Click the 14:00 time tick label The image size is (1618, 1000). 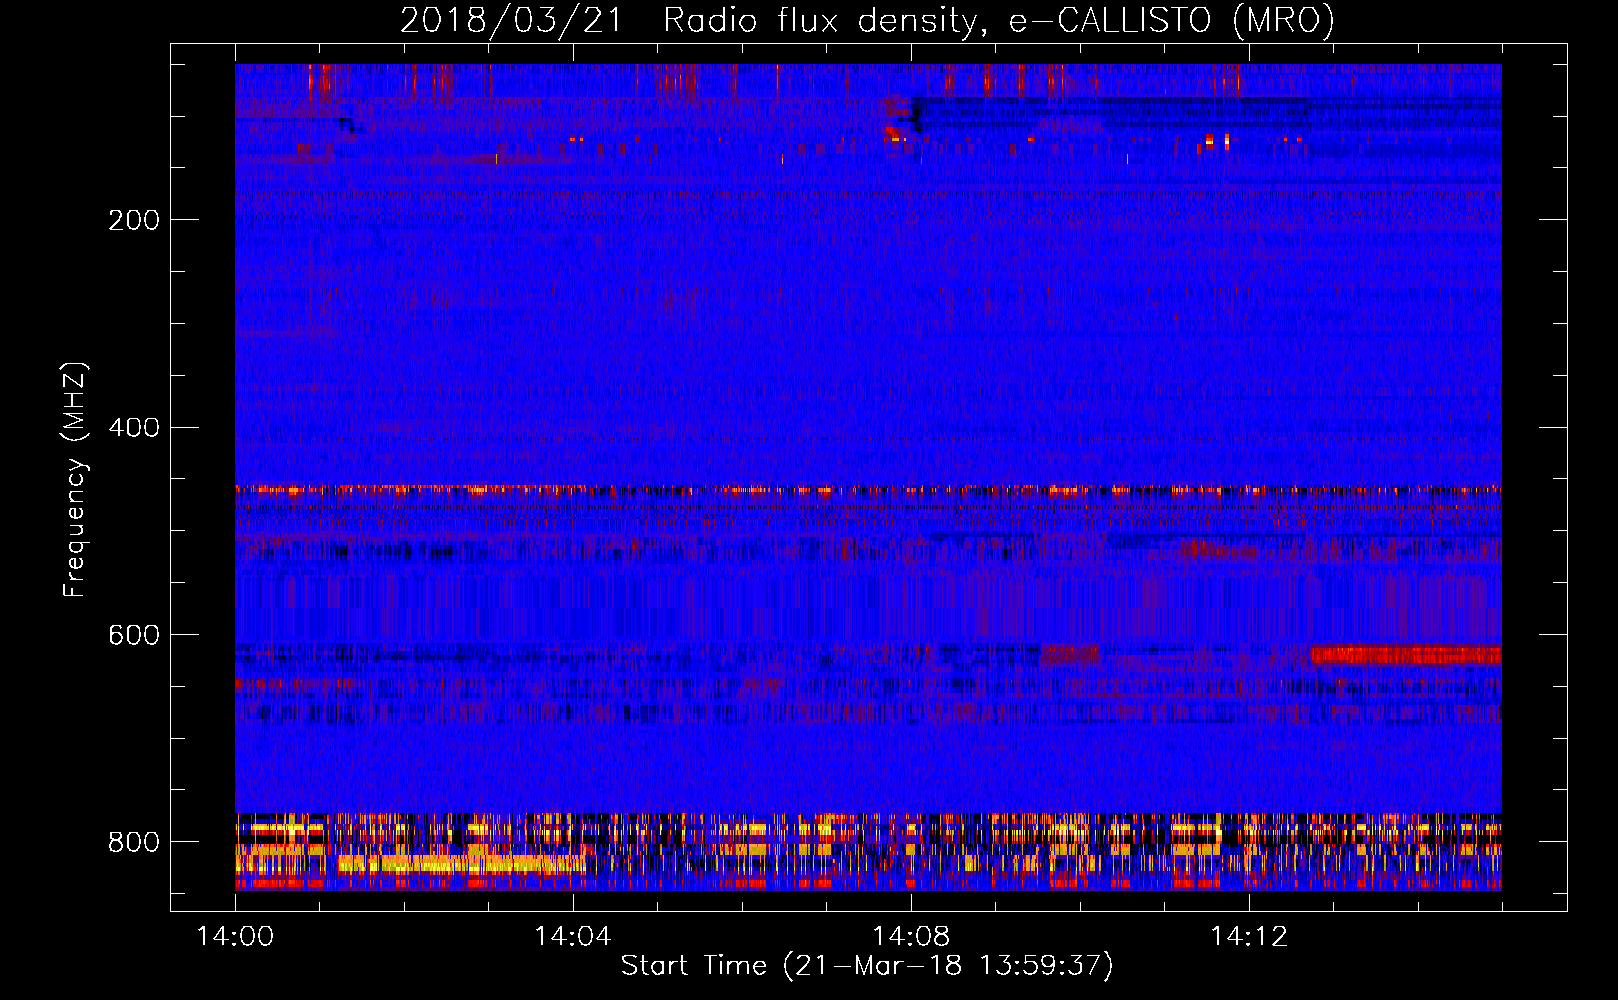point(235,936)
